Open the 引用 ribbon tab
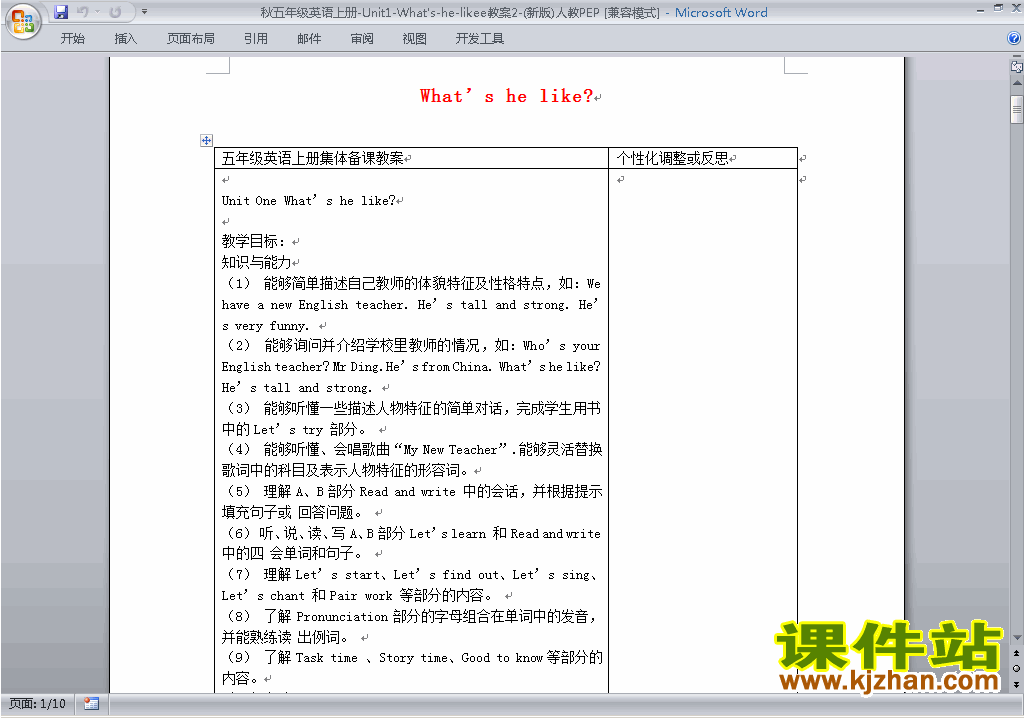Viewport: 1024px width, 718px height. coord(256,39)
